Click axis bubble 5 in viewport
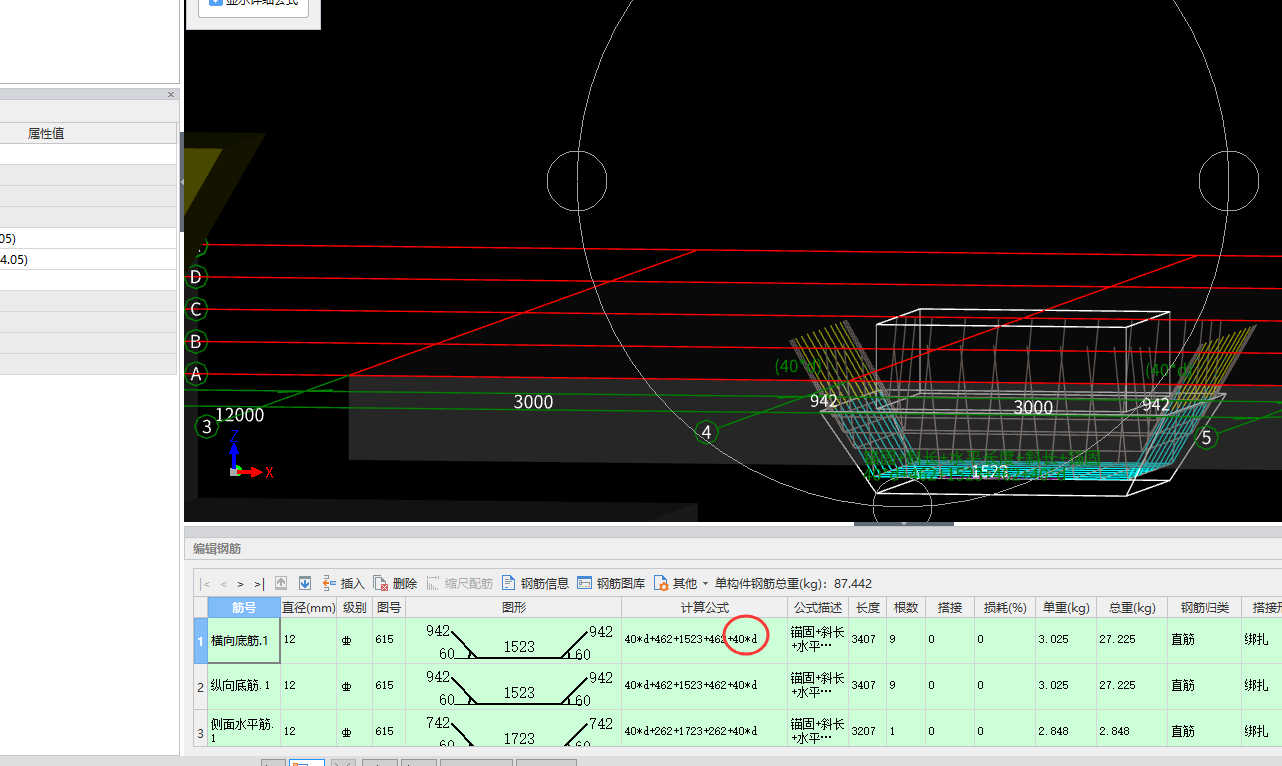The width and height of the screenshot is (1282, 766). tap(1206, 437)
